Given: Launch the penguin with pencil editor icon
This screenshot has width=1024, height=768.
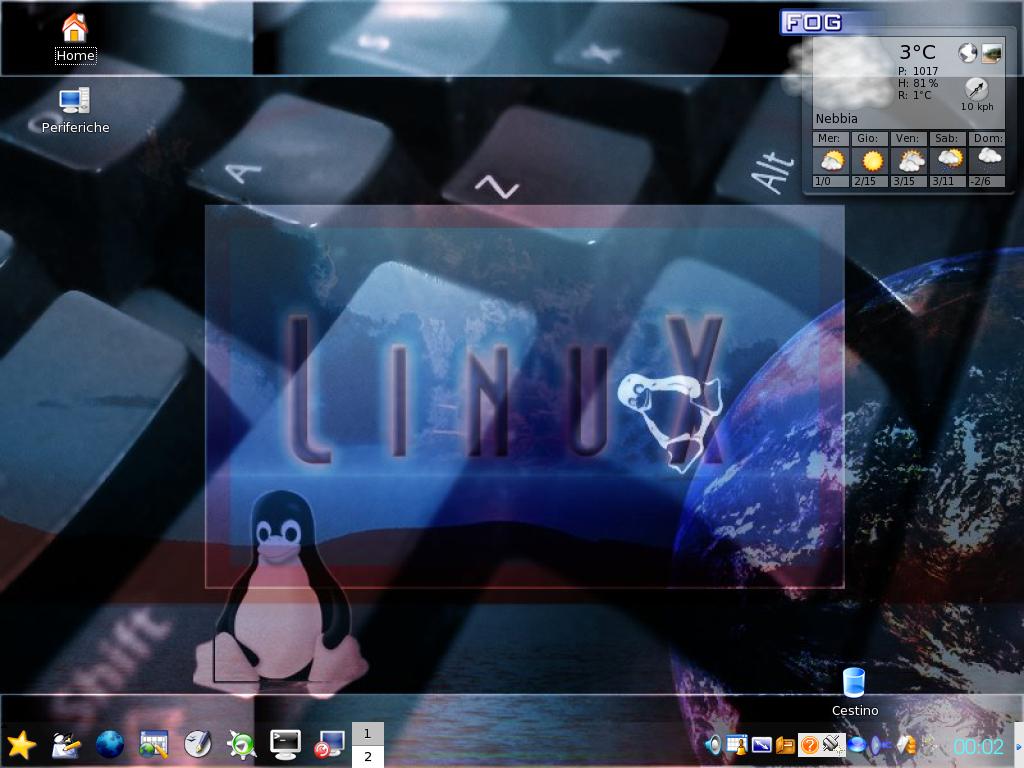Looking at the screenshot, I should [x=66, y=744].
